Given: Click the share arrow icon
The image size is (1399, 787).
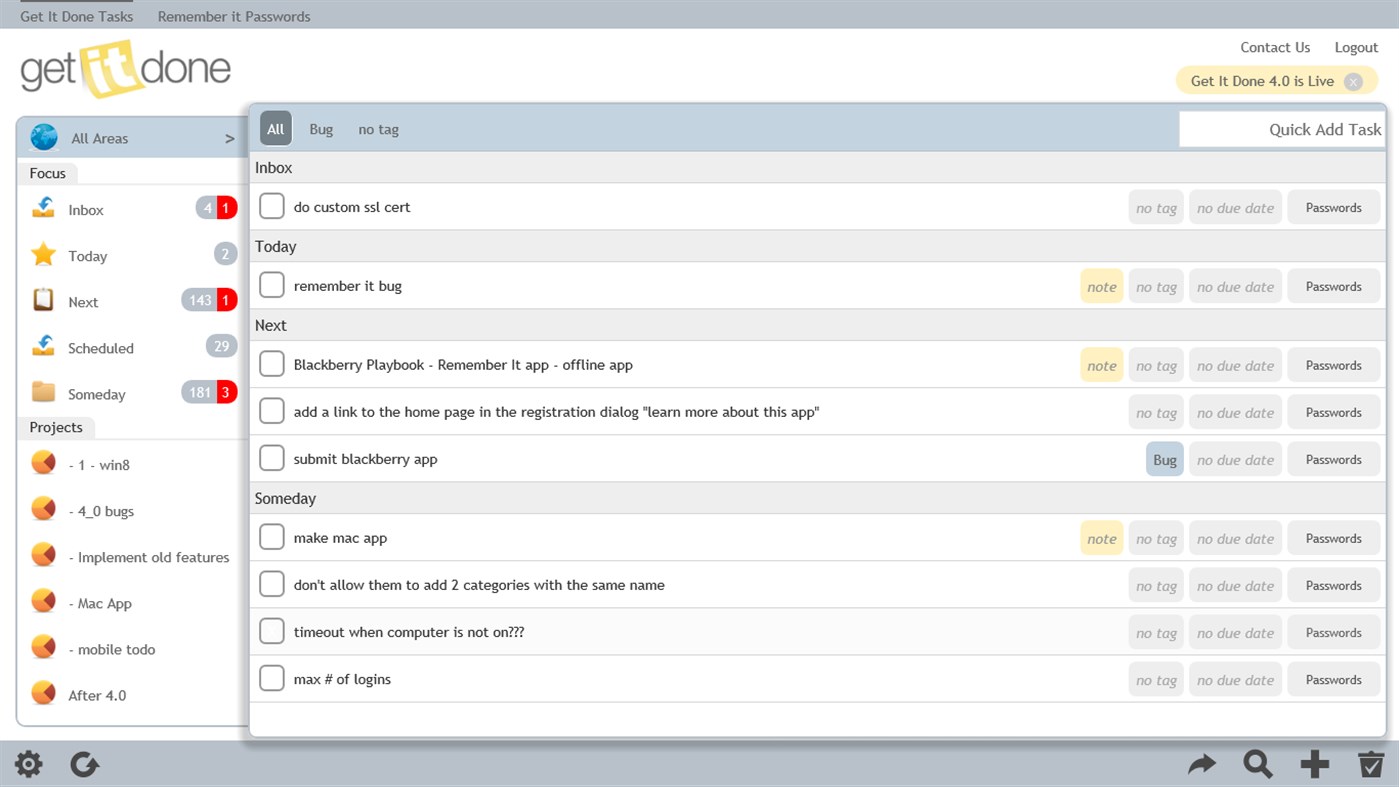Looking at the screenshot, I should coord(1202,764).
